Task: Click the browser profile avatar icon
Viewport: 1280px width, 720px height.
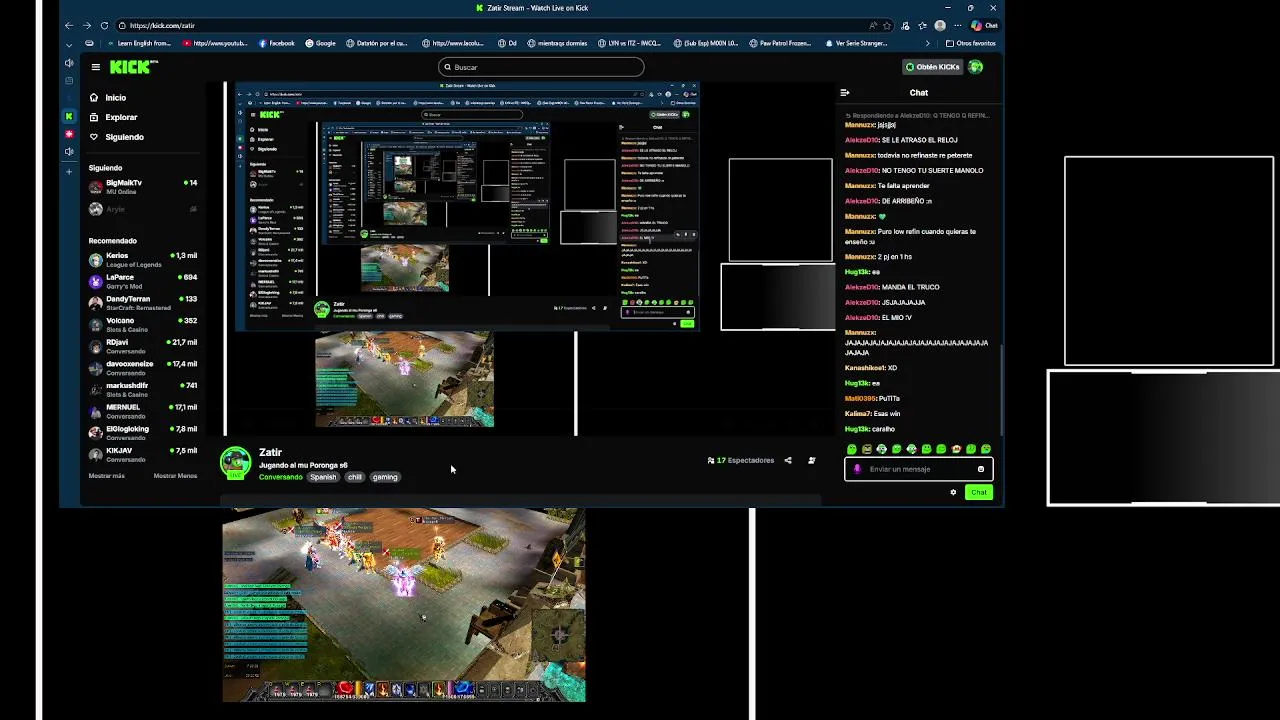Action: (x=940, y=25)
